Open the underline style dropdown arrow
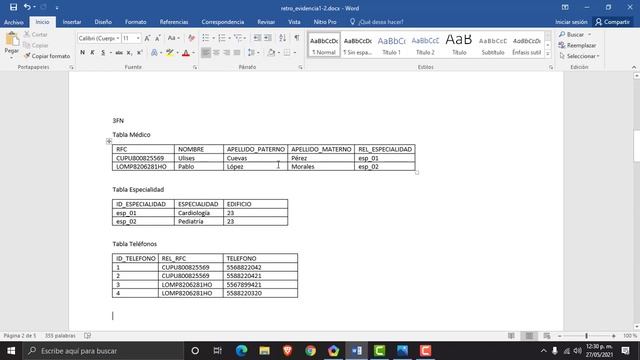 (111, 52)
